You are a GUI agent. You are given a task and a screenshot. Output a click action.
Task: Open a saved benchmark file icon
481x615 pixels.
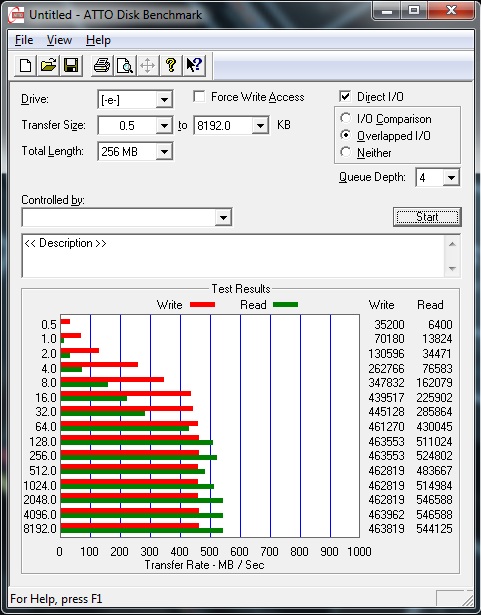[48, 65]
